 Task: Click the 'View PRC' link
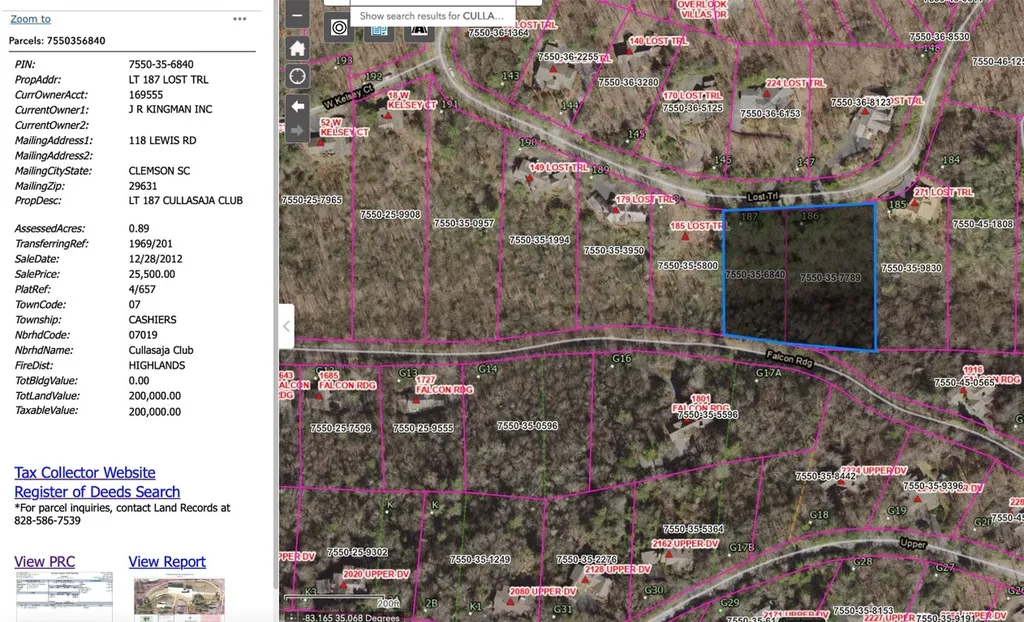(x=44, y=561)
